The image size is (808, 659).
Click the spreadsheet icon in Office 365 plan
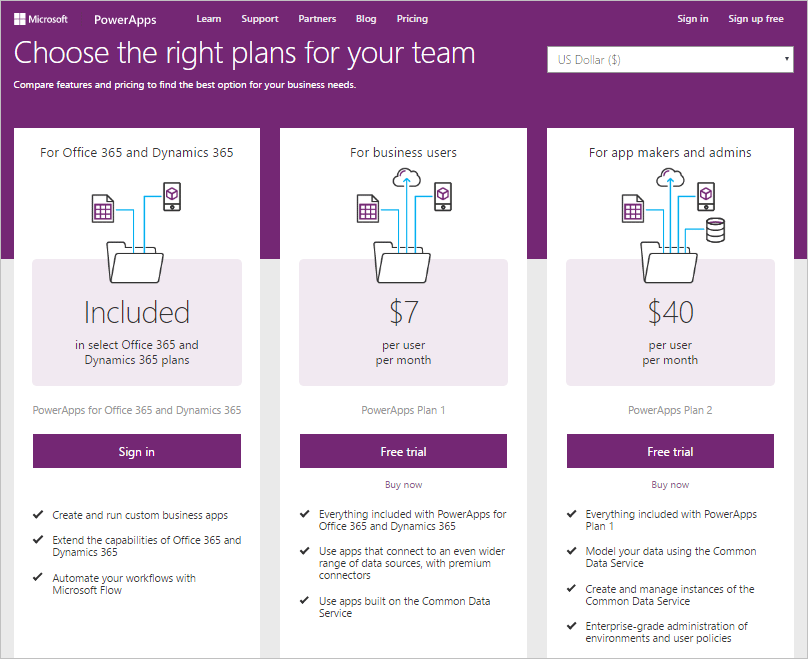pyautogui.click(x=103, y=208)
